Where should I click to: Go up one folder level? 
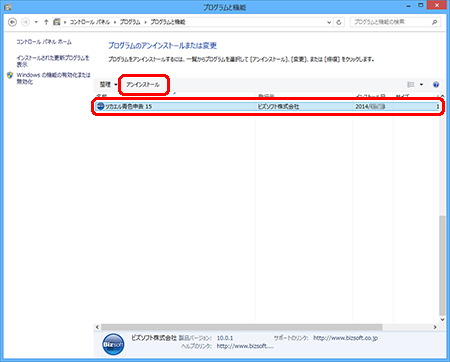click(x=46, y=22)
